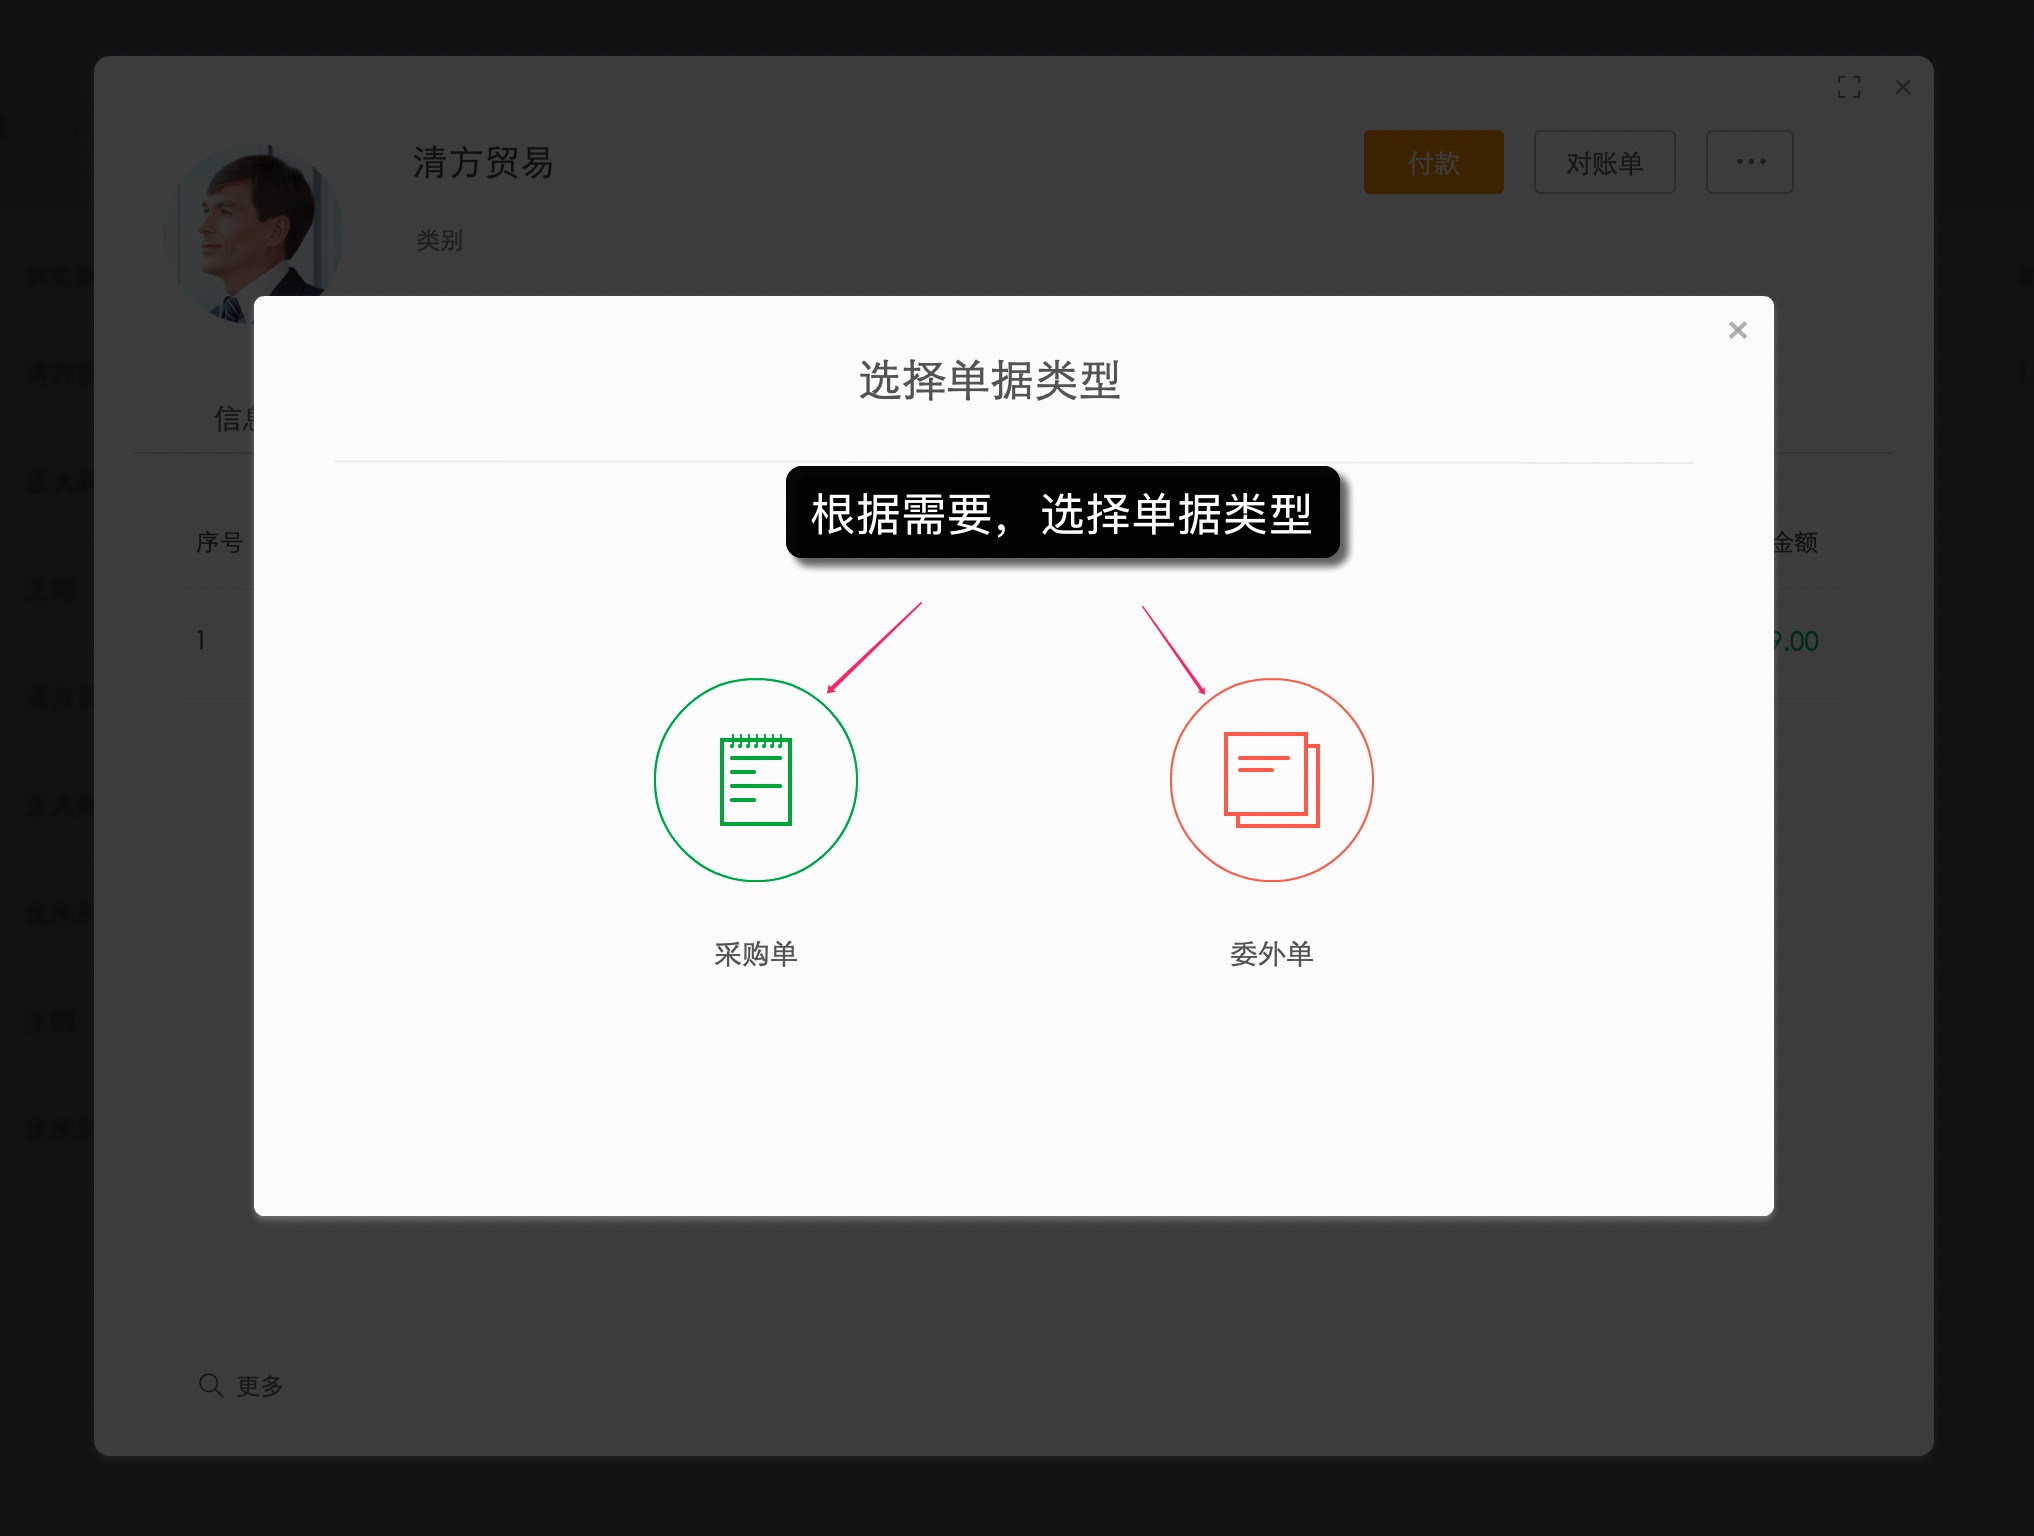
Task: Enter fullscreen using the expand icon
Action: click(1850, 87)
